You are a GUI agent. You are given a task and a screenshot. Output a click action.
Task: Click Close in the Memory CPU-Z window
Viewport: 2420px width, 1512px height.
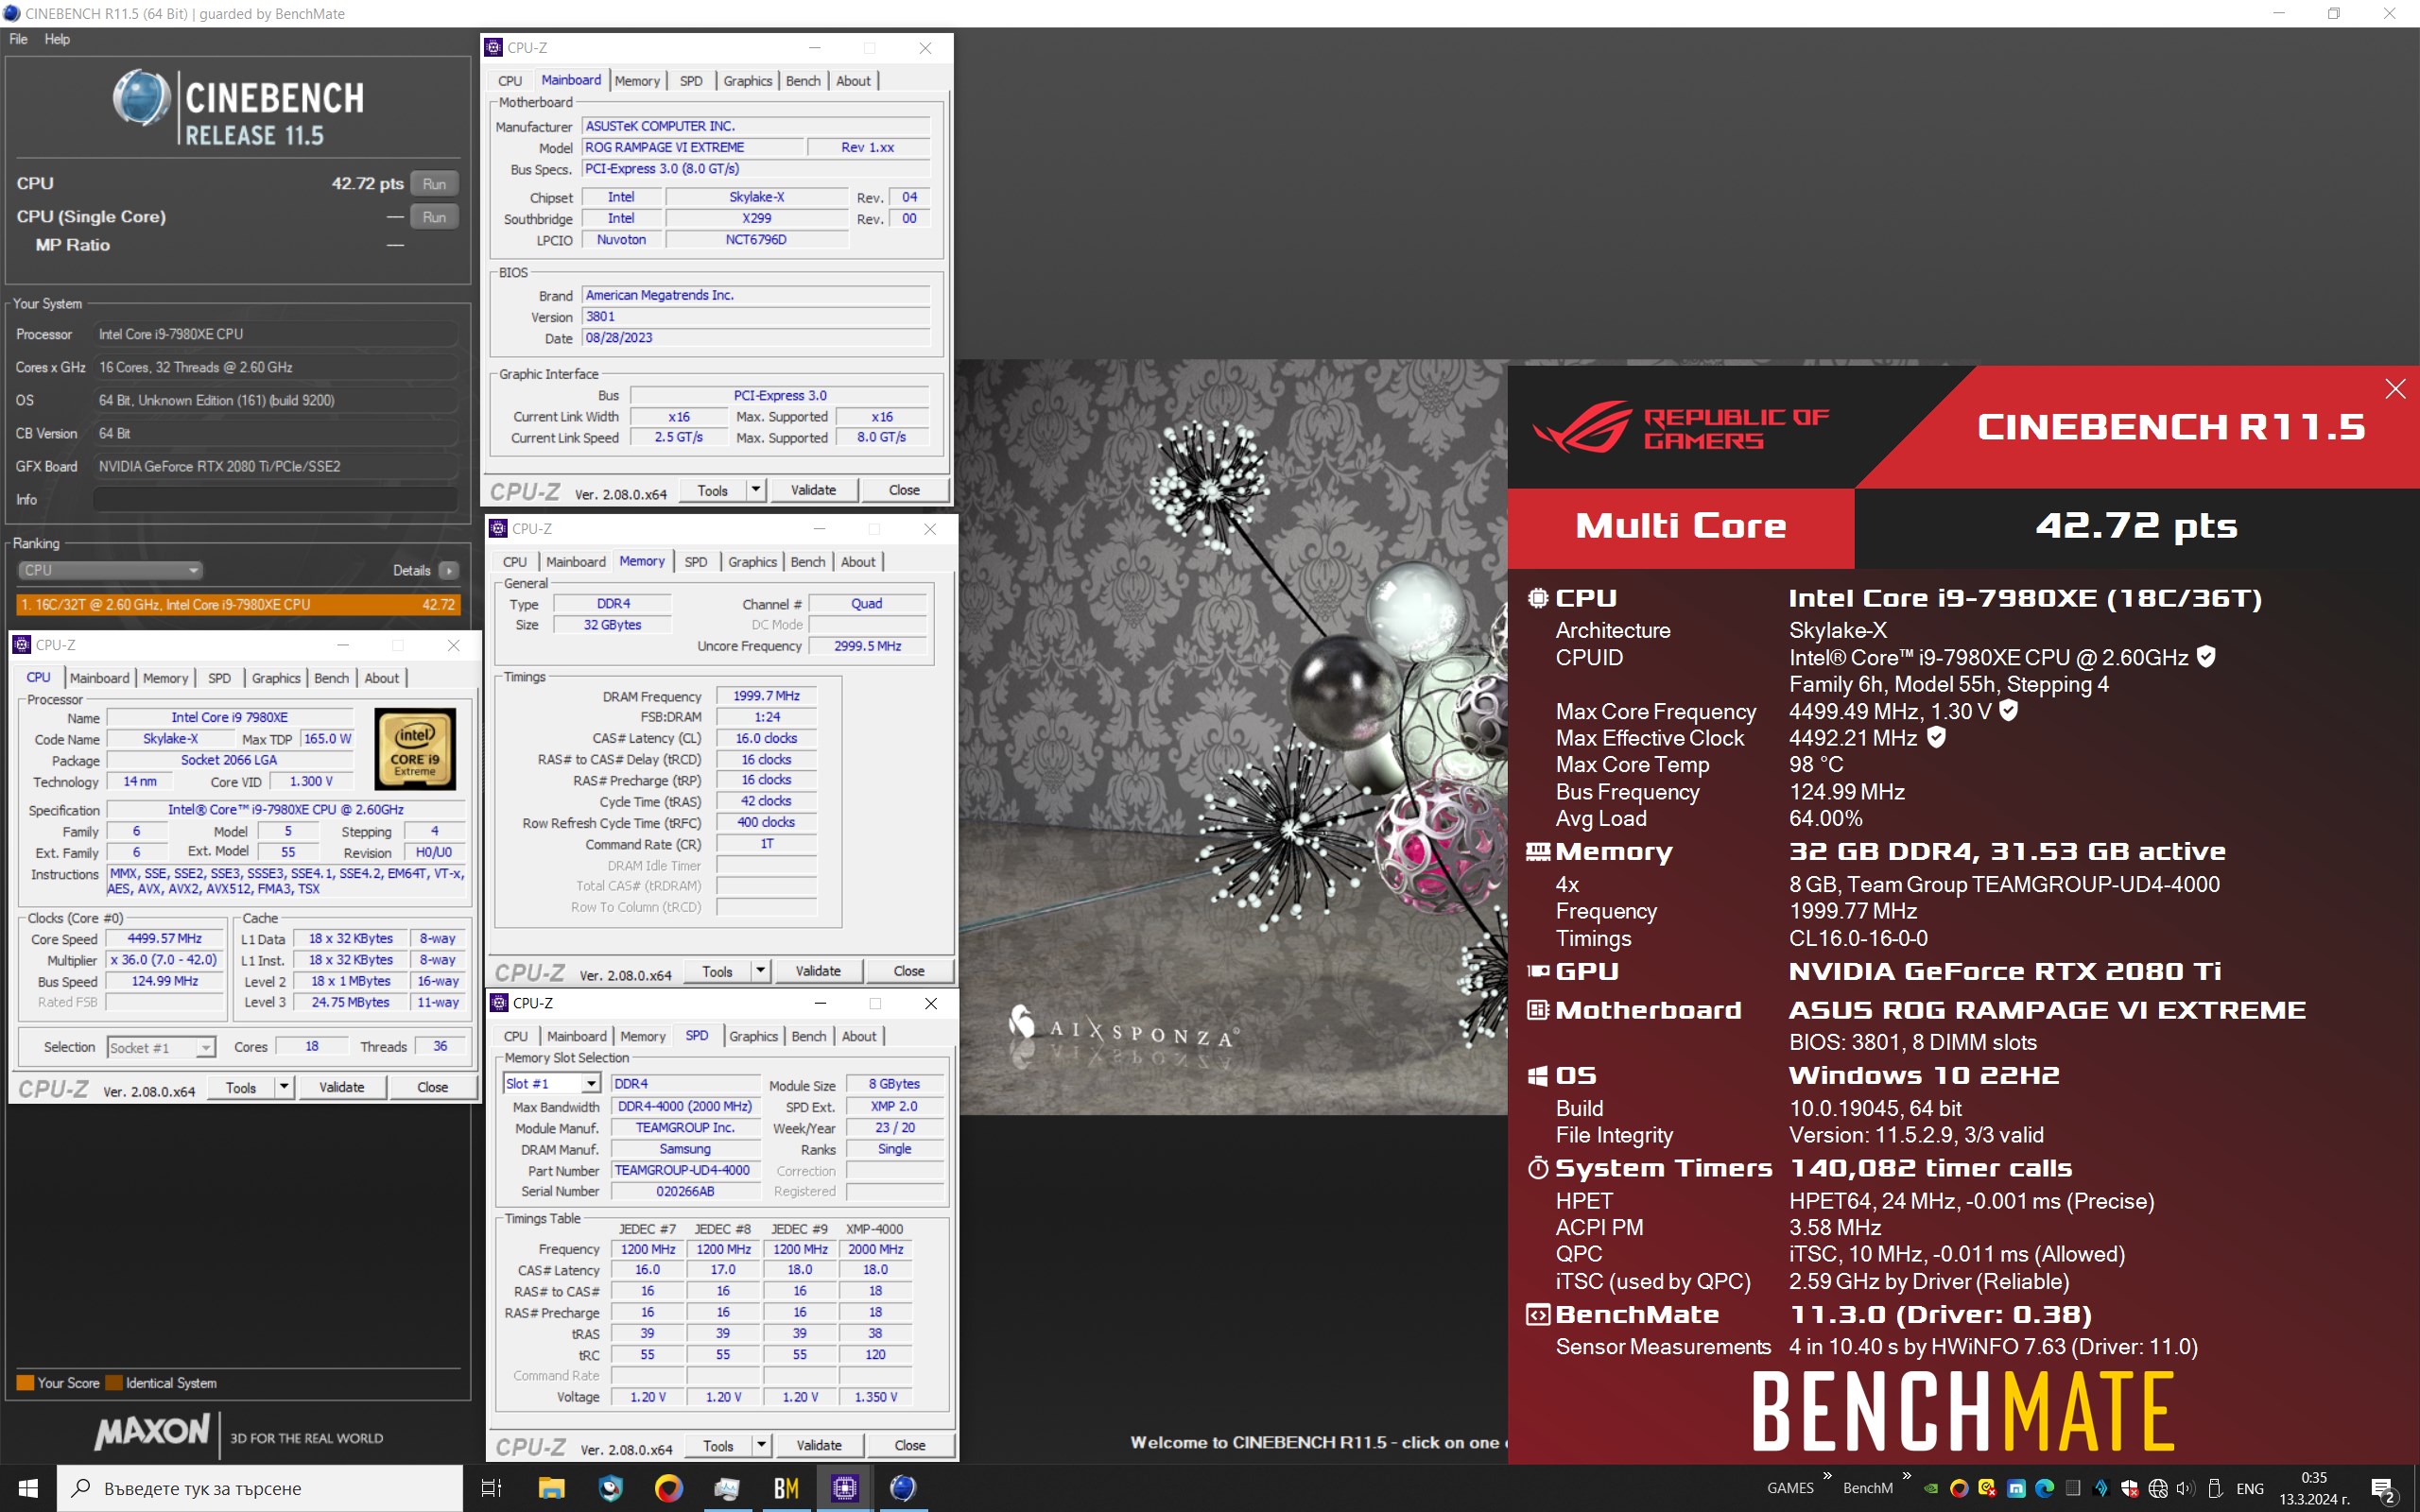[x=908, y=971]
